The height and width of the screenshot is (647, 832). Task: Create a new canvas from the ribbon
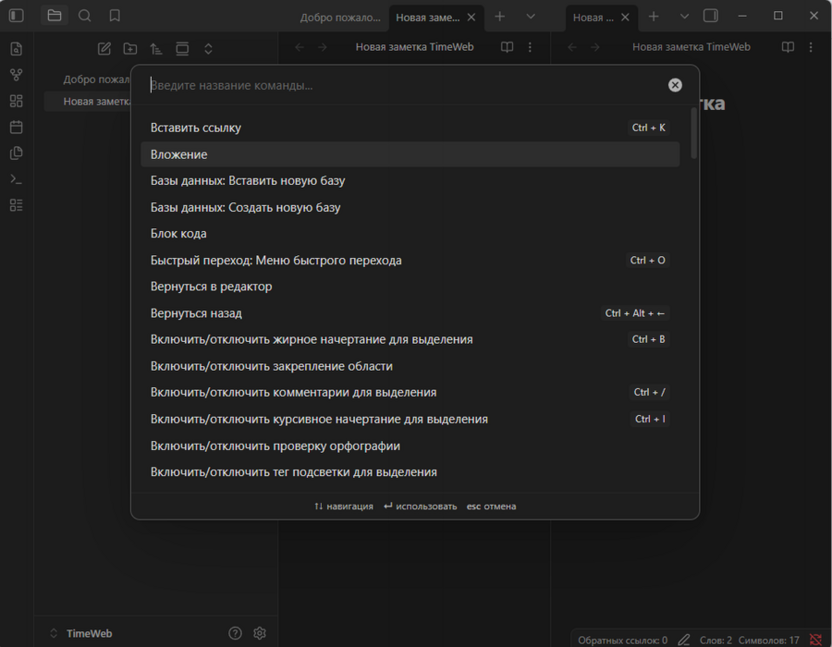tap(16, 101)
